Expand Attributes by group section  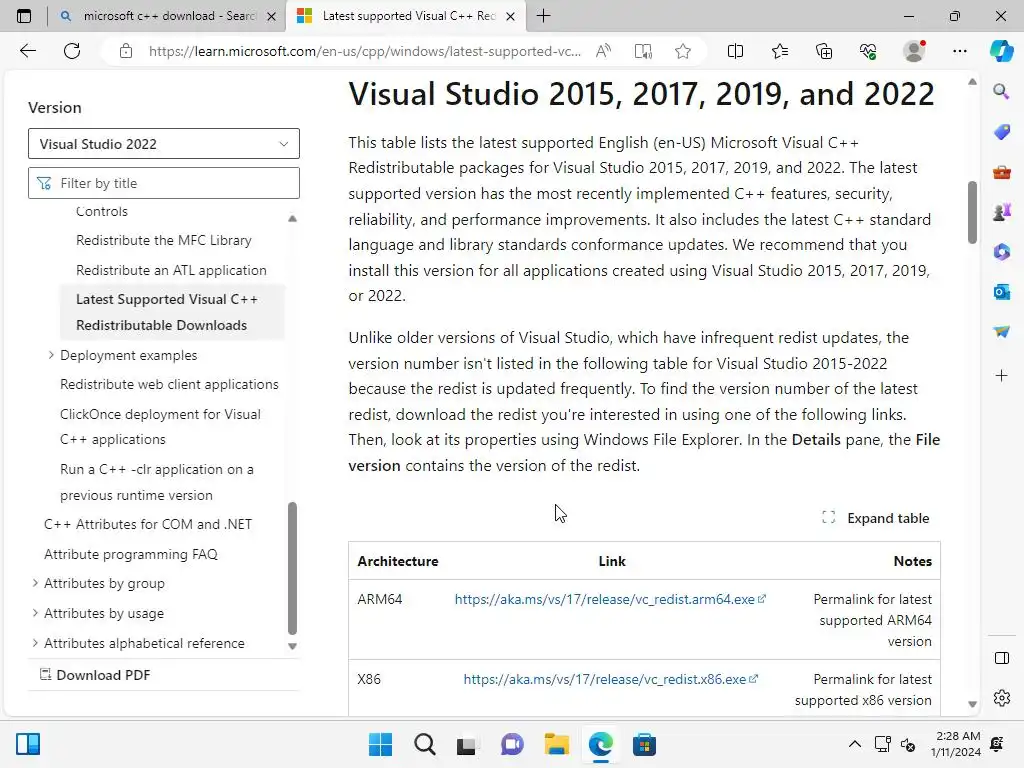point(36,583)
